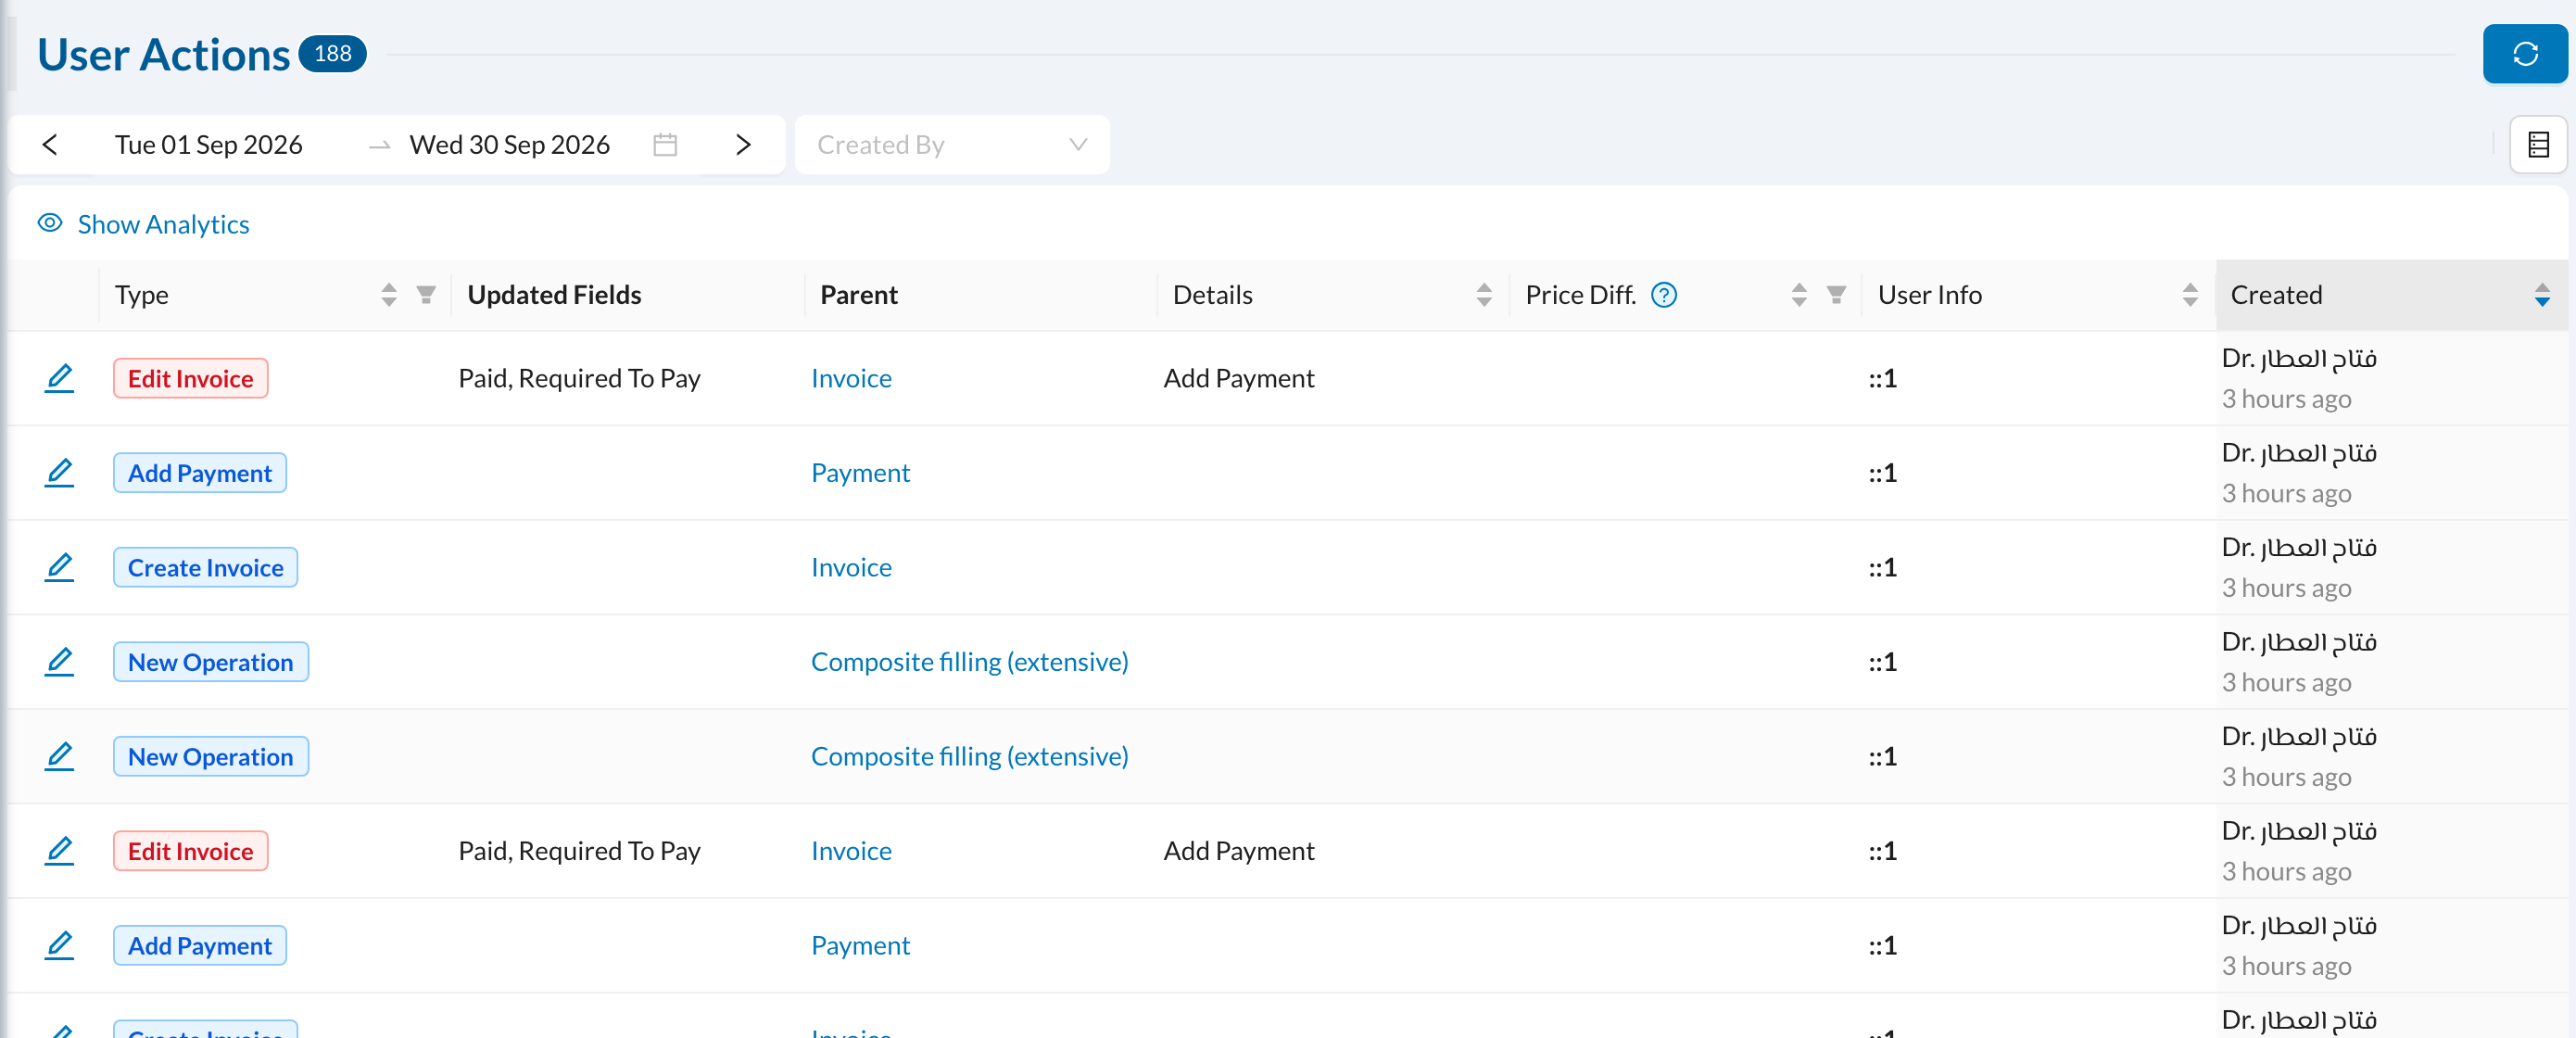2576x1038 pixels.
Task: Open Invoice link in Create Invoice row
Action: (x=851, y=567)
